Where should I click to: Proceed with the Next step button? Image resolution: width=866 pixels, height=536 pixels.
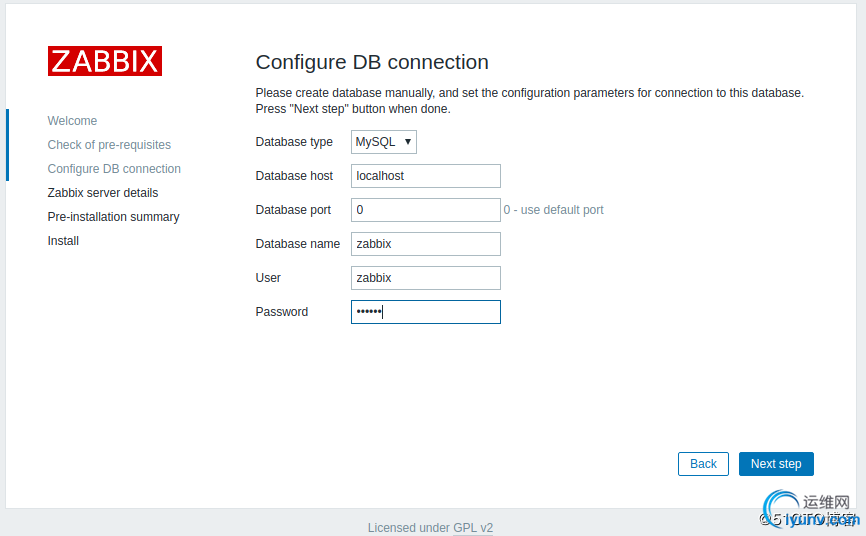776,464
